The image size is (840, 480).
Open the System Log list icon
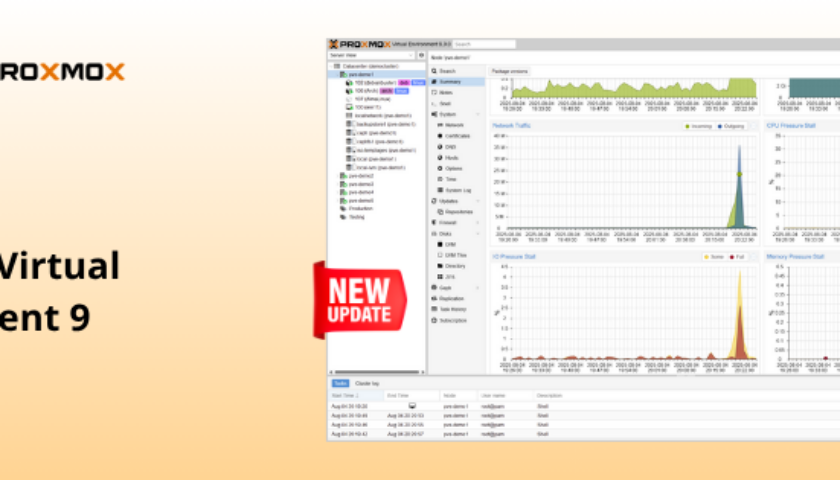[x=440, y=190]
